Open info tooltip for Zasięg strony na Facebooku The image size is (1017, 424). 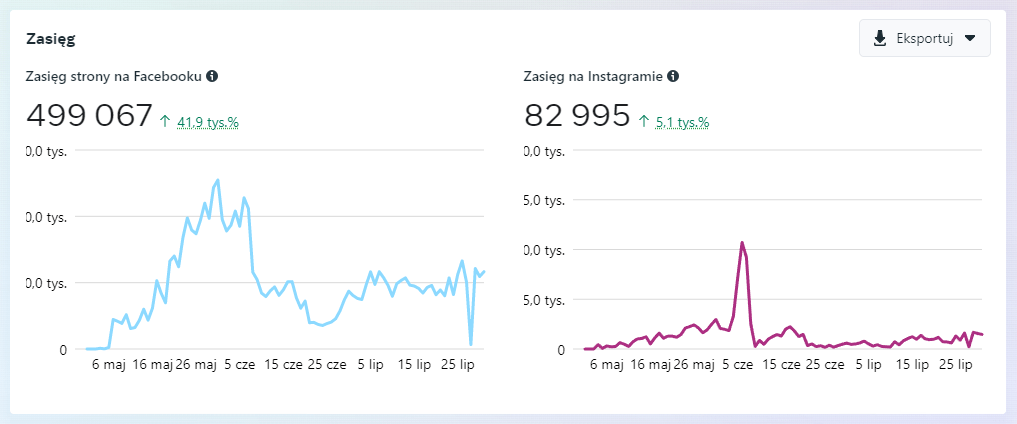[212, 76]
